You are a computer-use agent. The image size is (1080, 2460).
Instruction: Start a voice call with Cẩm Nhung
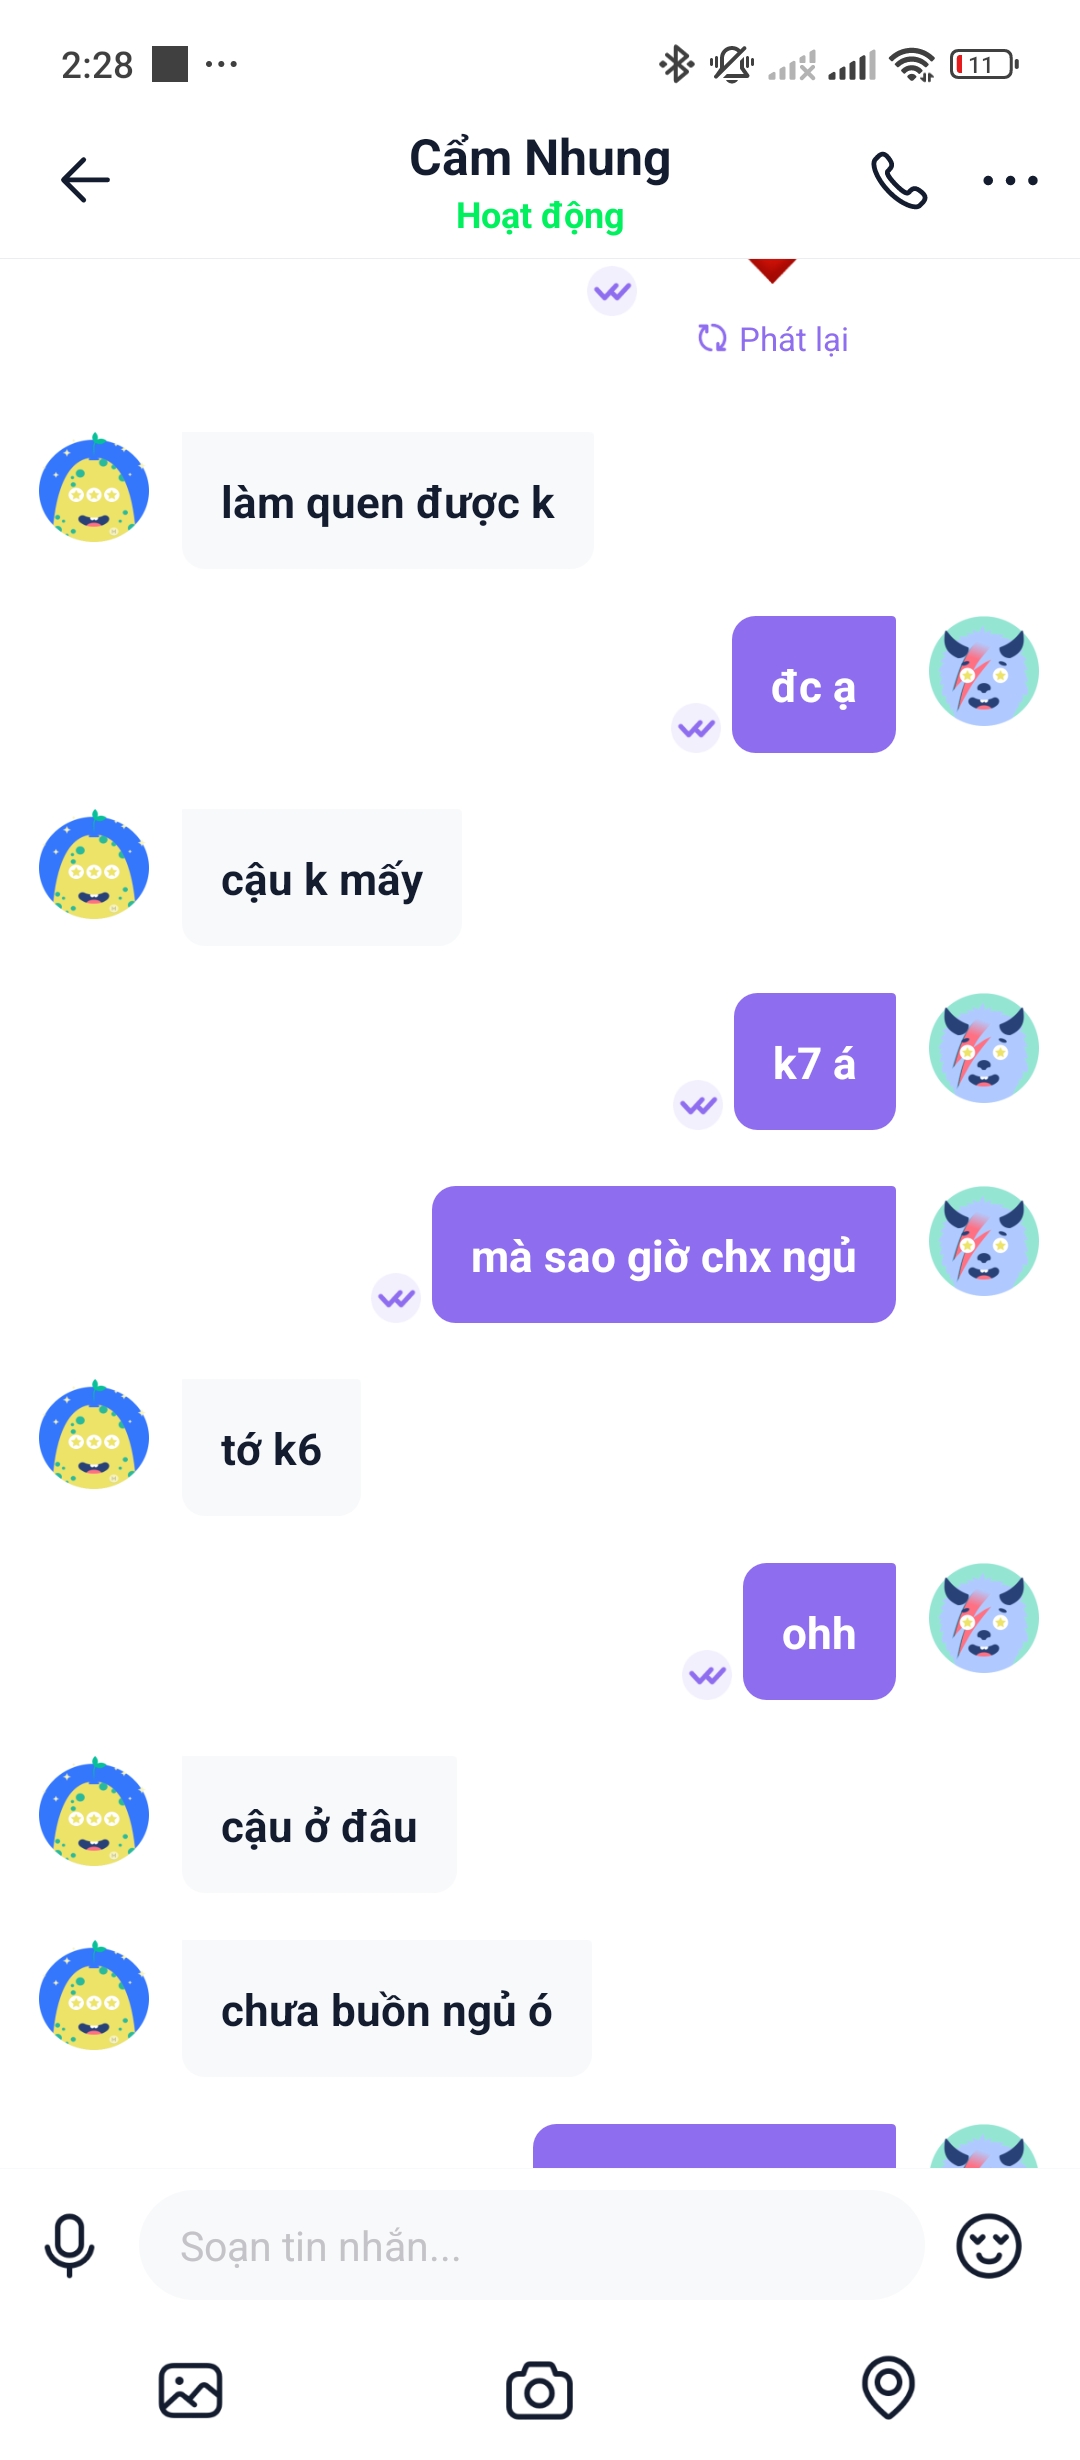(899, 180)
